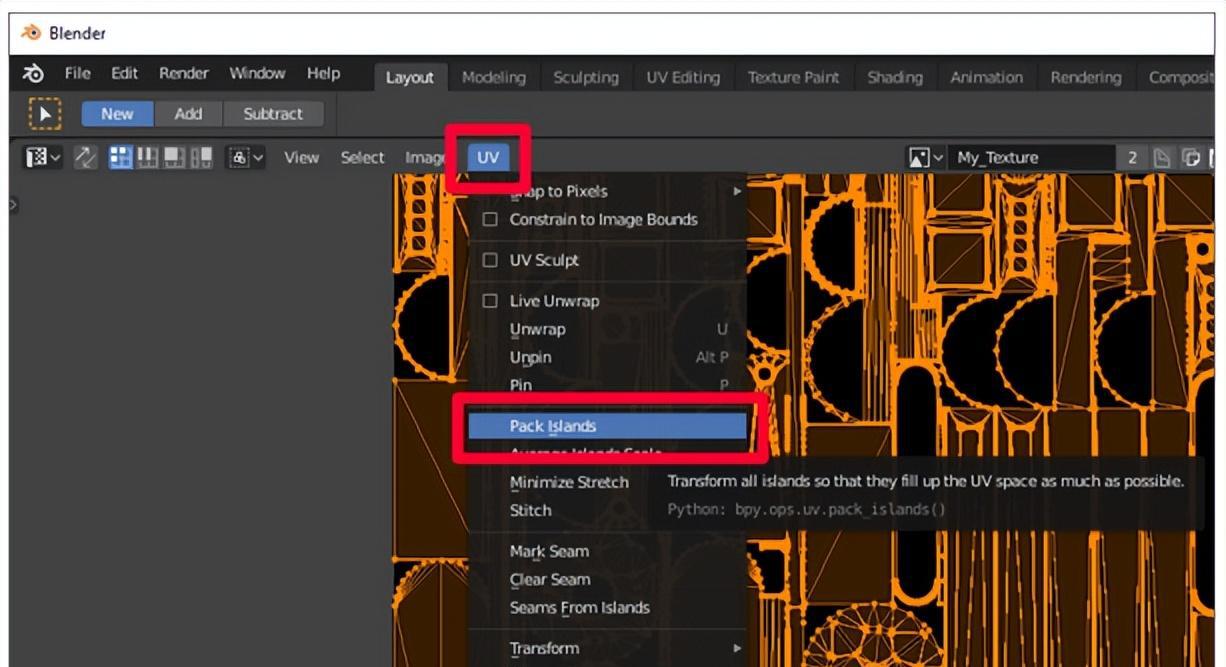Switch to the Animation workspace tab
1226x667 pixels.
point(987,77)
